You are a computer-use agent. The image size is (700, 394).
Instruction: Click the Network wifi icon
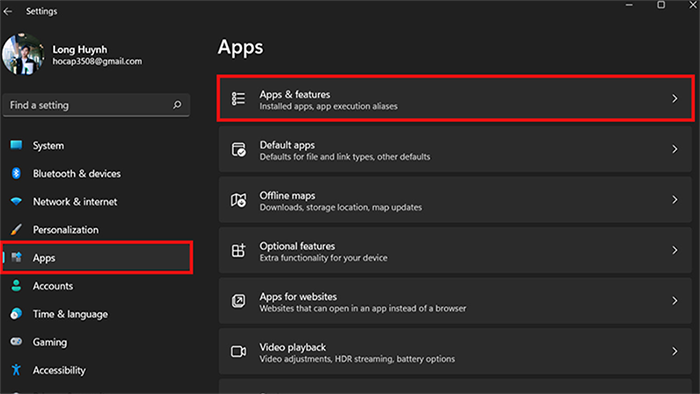pos(17,201)
